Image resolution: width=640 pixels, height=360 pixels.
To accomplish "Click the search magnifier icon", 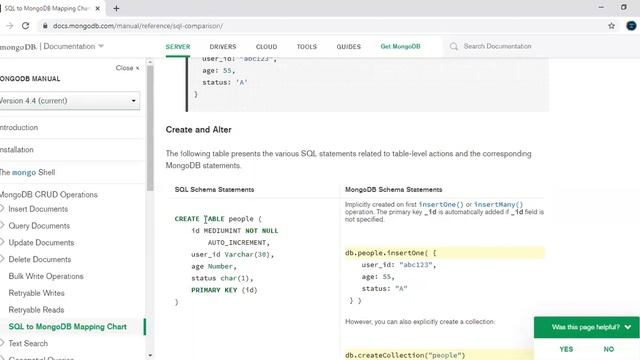I will pos(454,47).
